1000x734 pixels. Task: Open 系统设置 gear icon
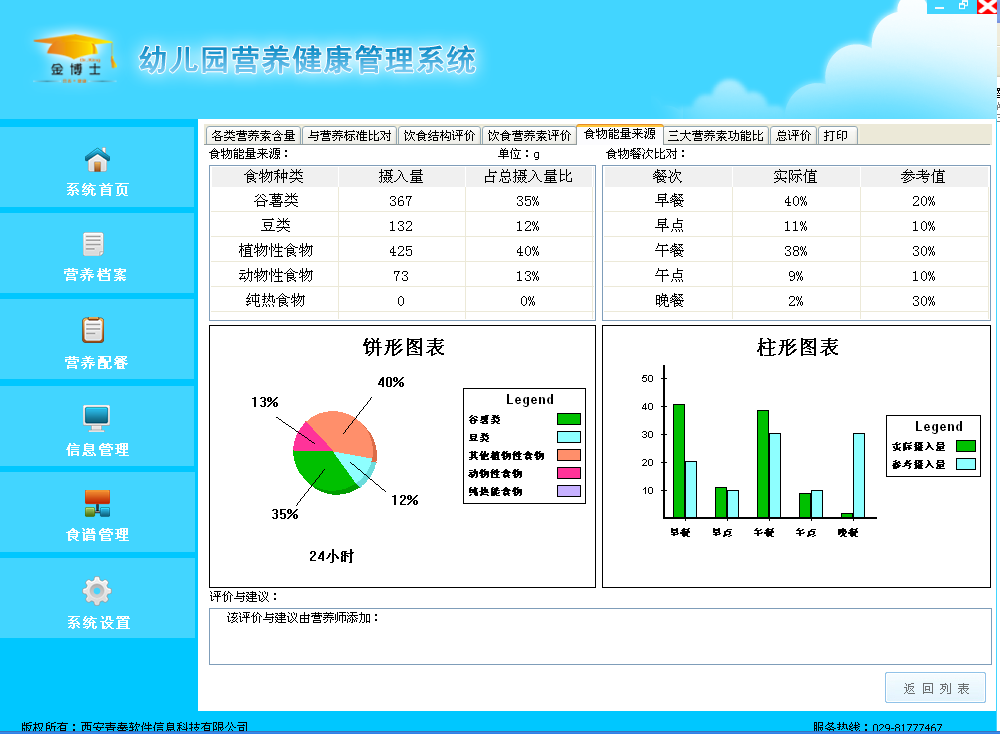click(97, 590)
